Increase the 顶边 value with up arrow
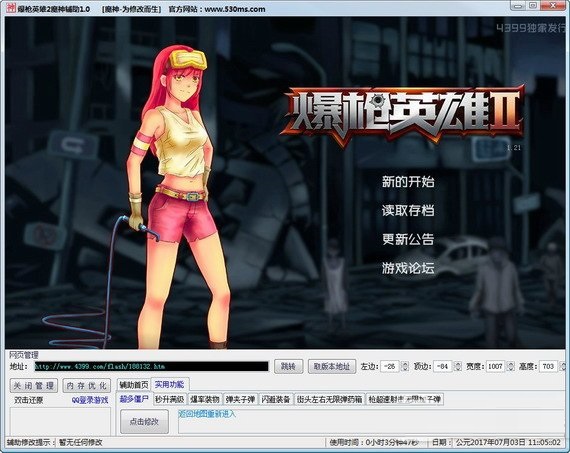 [458, 364]
